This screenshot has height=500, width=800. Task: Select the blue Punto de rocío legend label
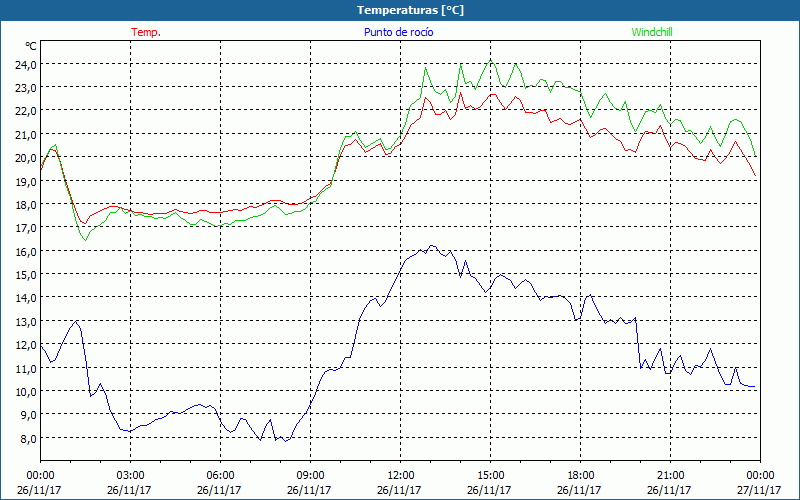398,32
